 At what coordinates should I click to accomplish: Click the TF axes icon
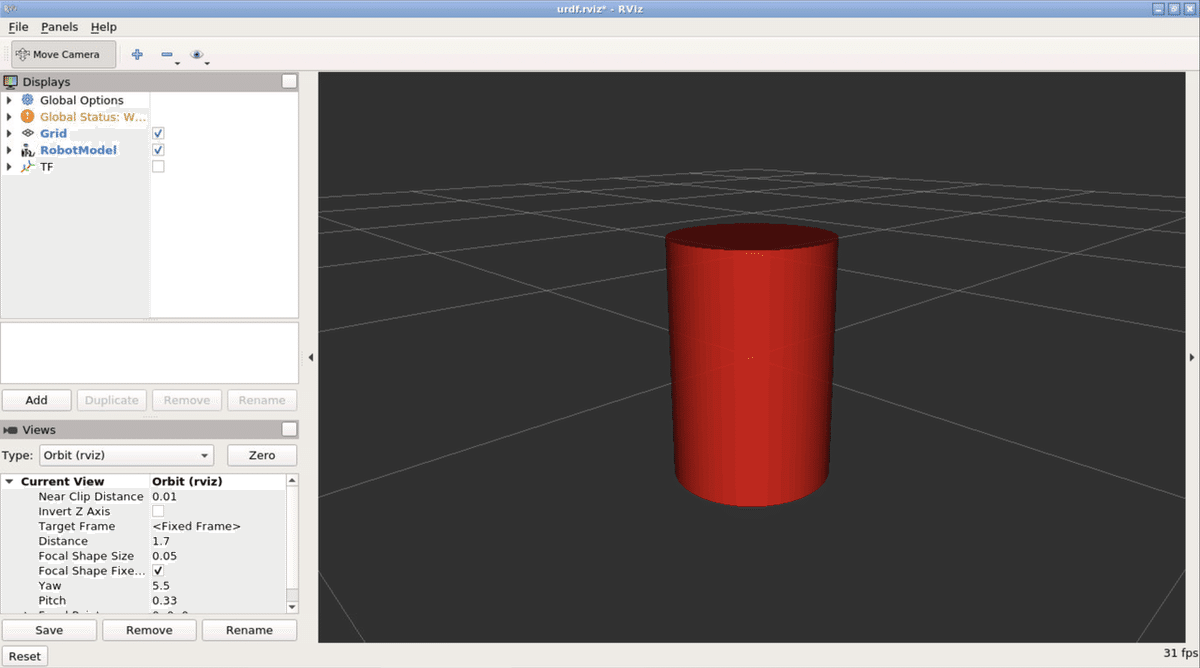click(28, 167)
